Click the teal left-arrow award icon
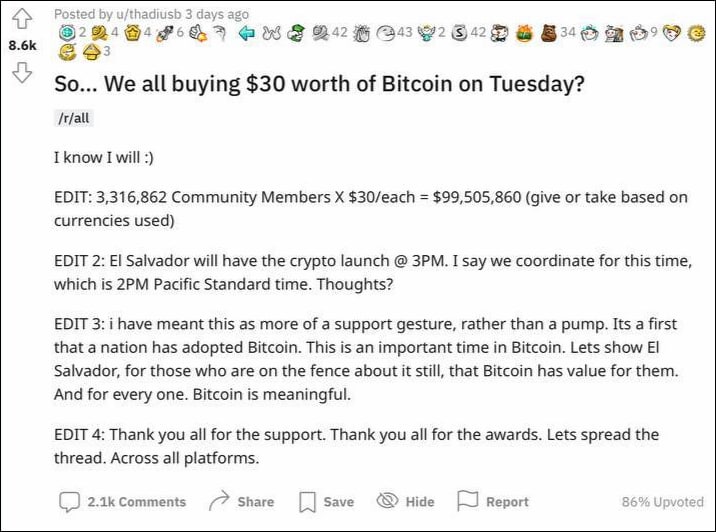The width and height of the screenshot is (716, 532). (247, 33)
